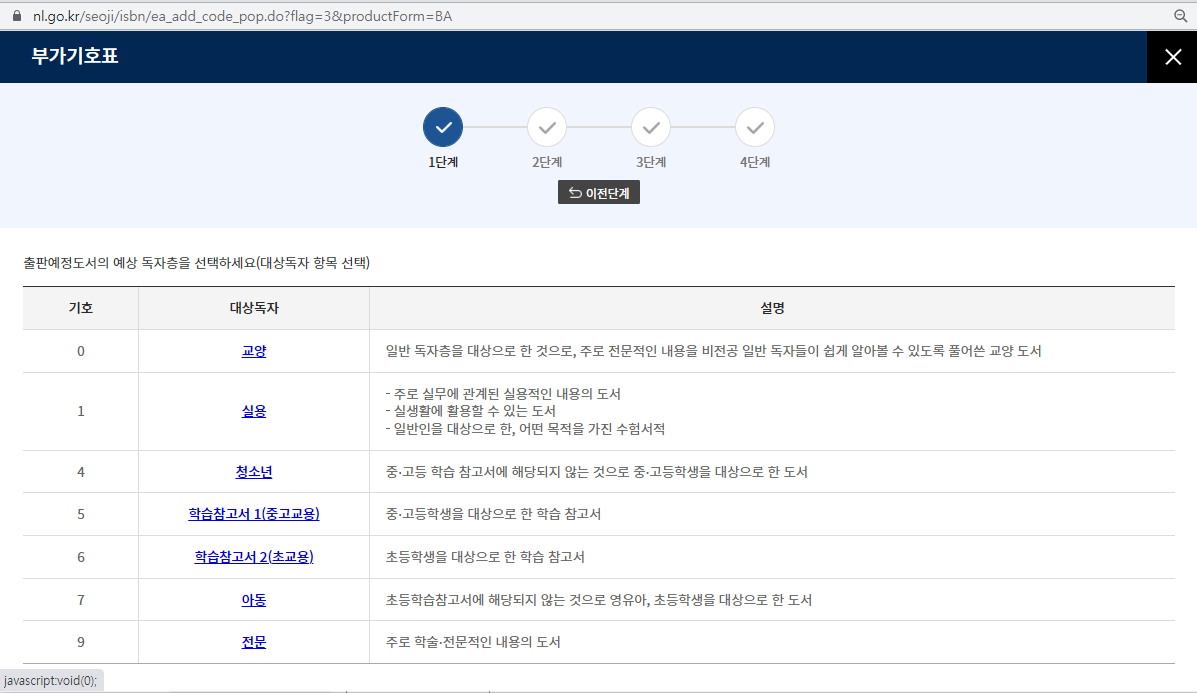
Task: Select the 전문 reader category link
Action: (253, 642)
